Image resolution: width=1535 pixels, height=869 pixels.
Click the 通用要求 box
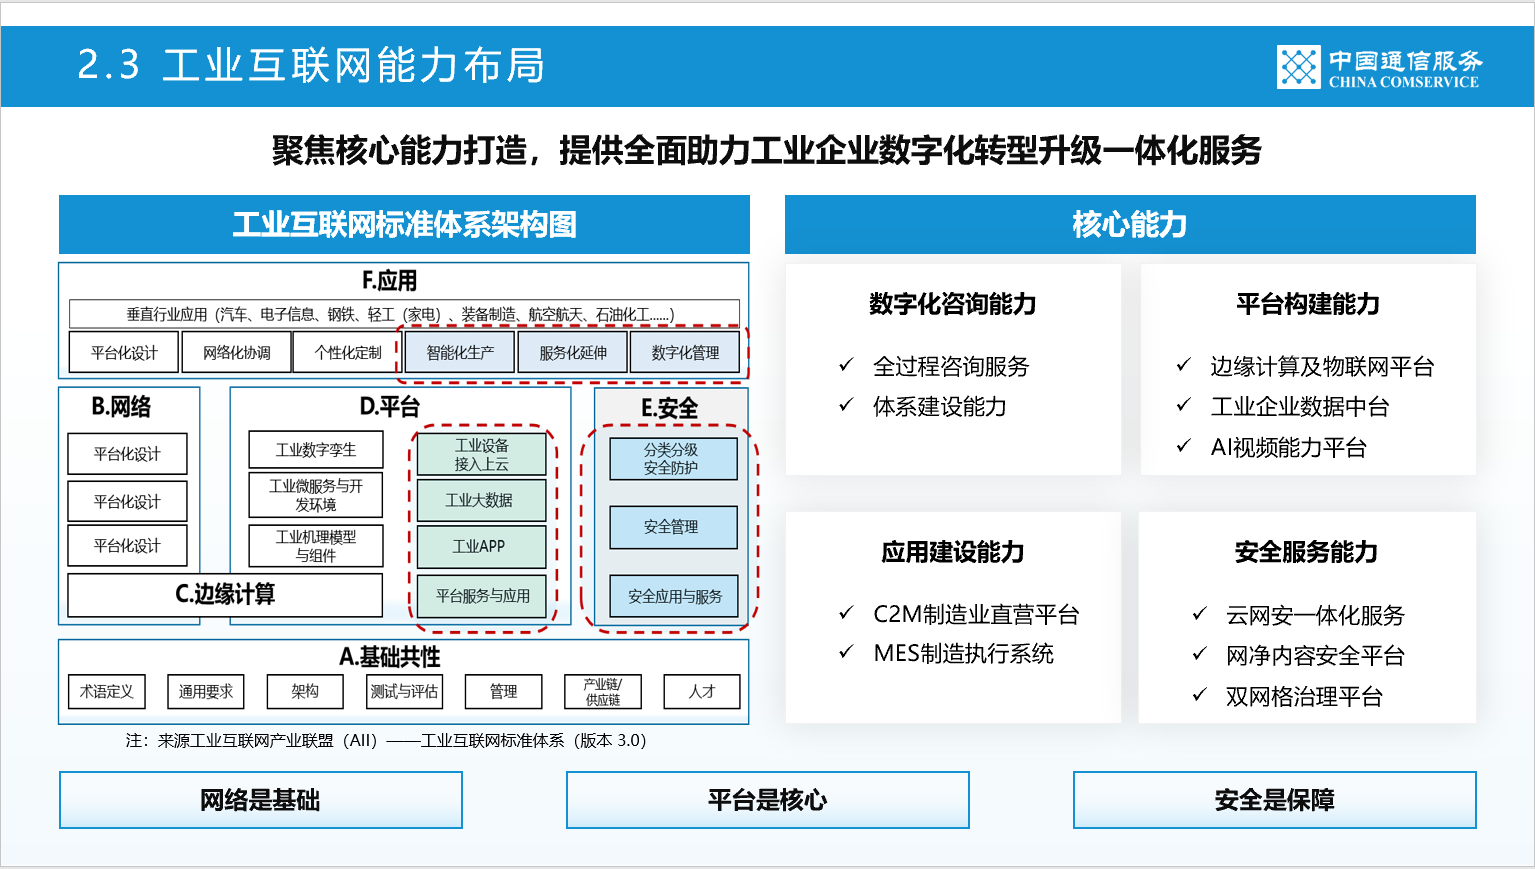click(x=205, y=691)
